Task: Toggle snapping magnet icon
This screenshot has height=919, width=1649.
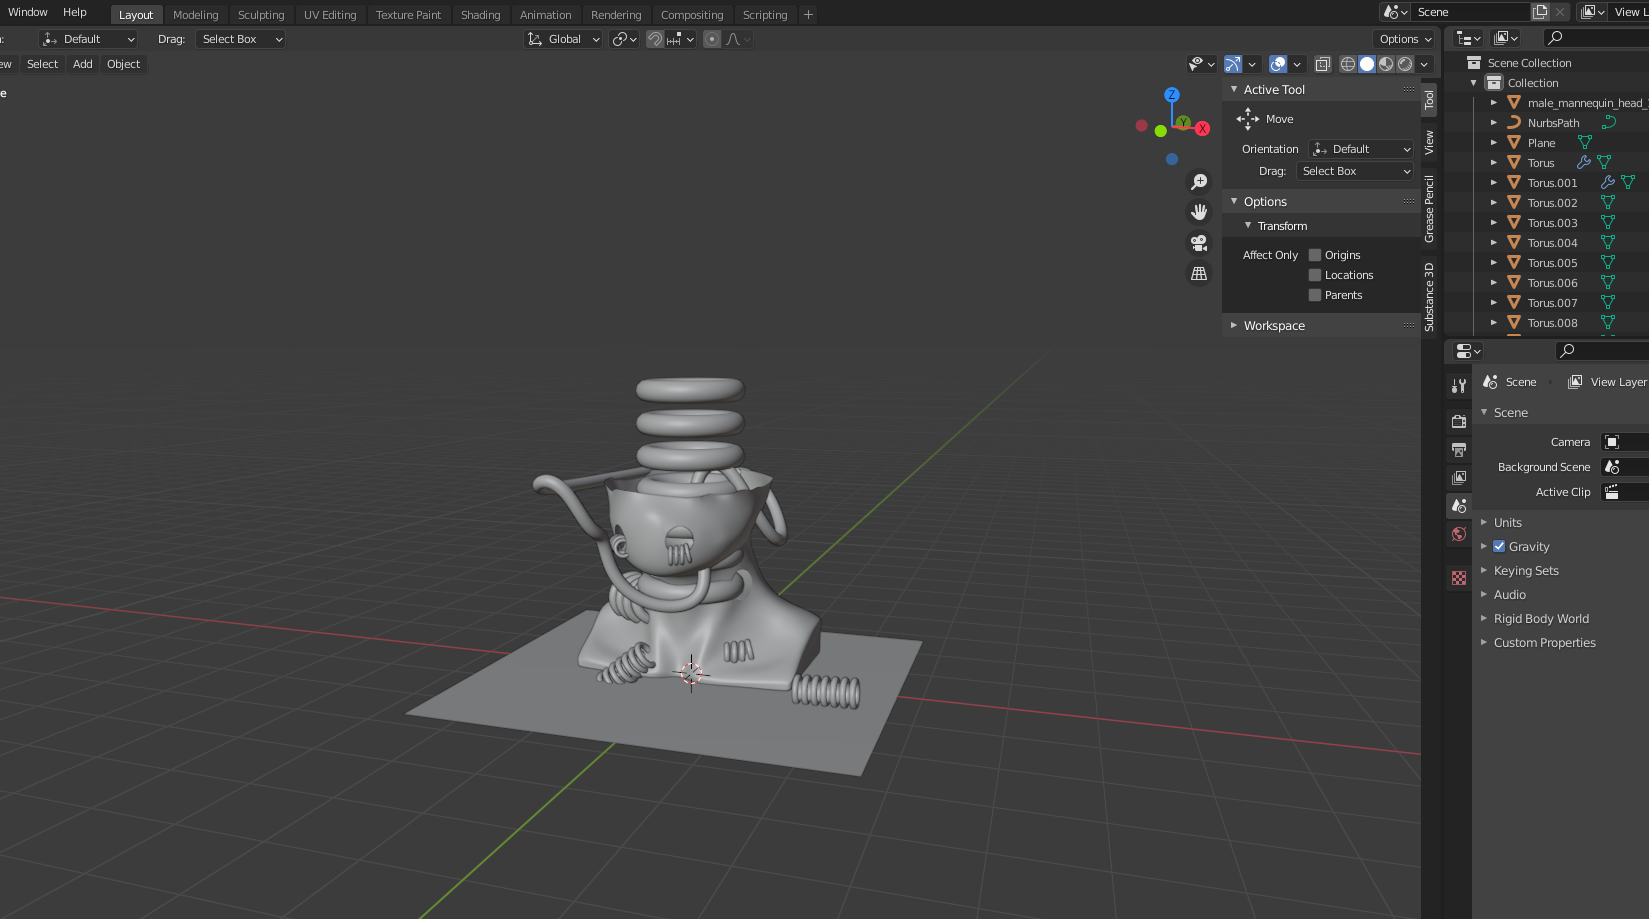Action: click(655, 39)
